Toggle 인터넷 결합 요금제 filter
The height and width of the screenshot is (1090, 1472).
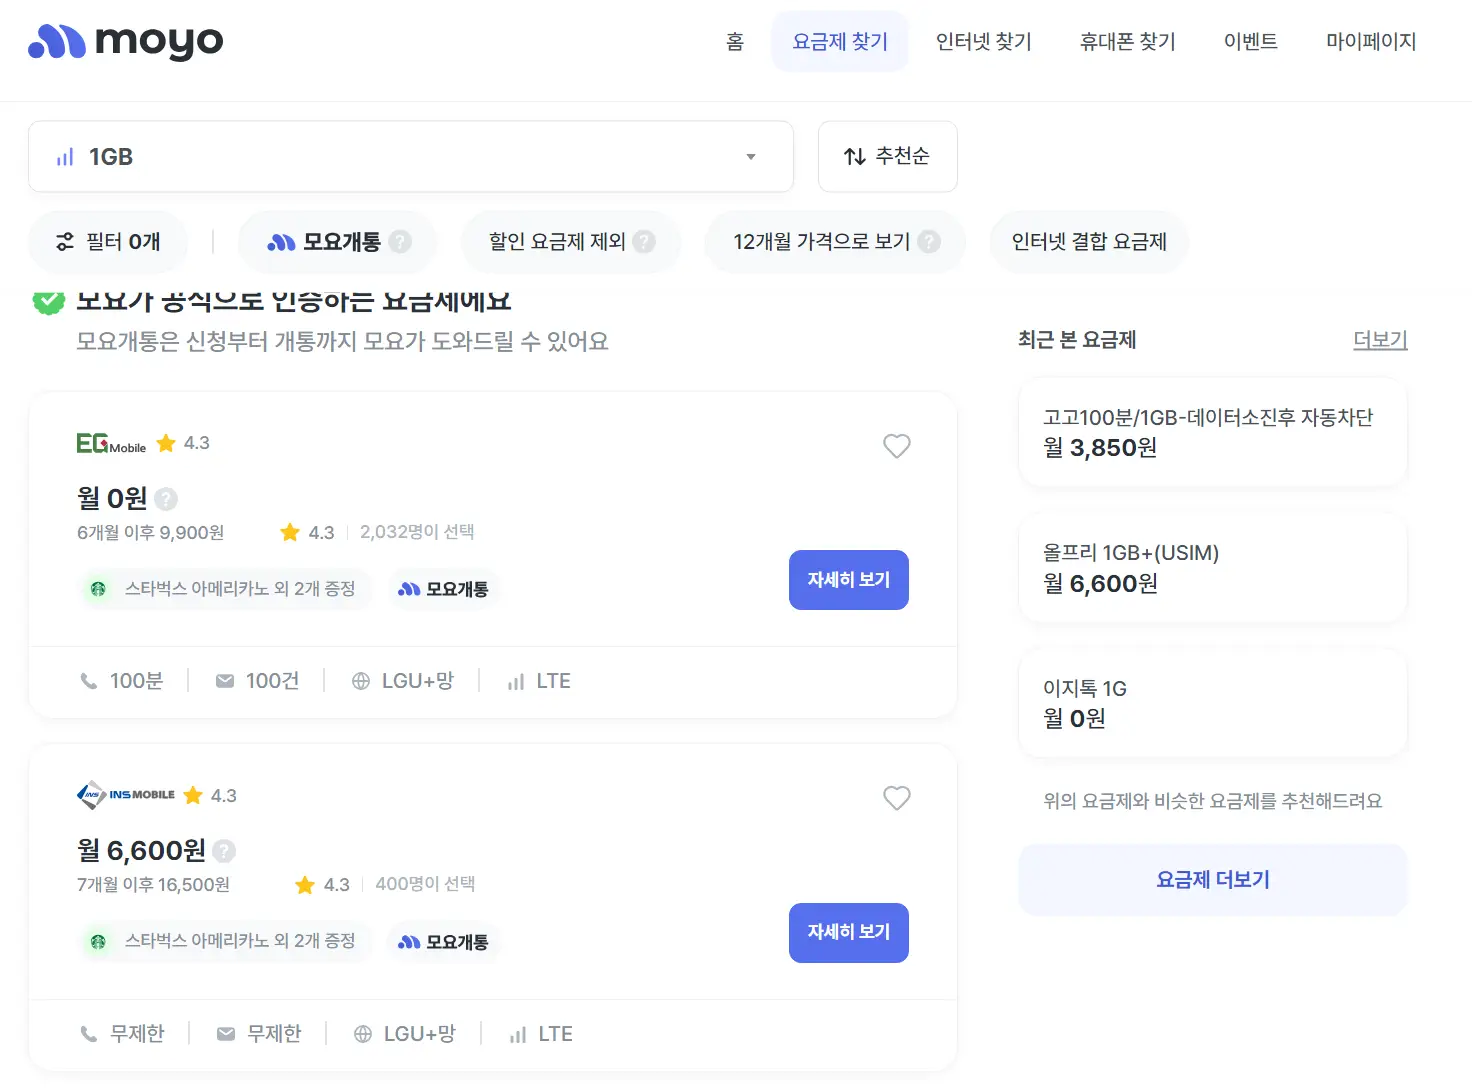(1089, 242)
